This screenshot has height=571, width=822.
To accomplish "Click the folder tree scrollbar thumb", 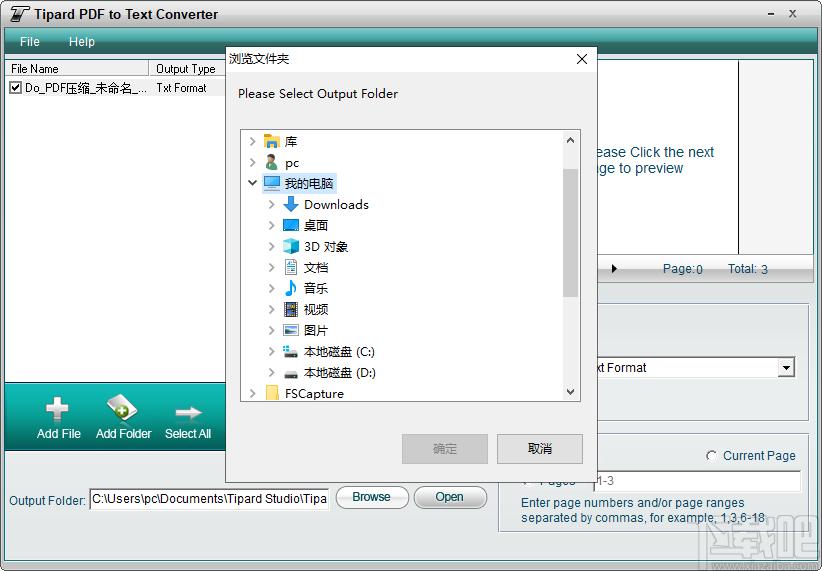I will tap(570, 232).
